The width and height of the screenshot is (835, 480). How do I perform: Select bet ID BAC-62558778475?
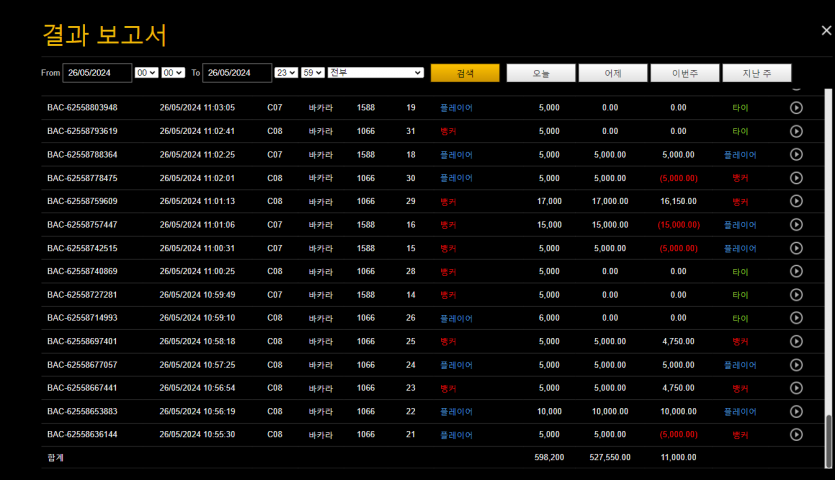tap(82, 178)
